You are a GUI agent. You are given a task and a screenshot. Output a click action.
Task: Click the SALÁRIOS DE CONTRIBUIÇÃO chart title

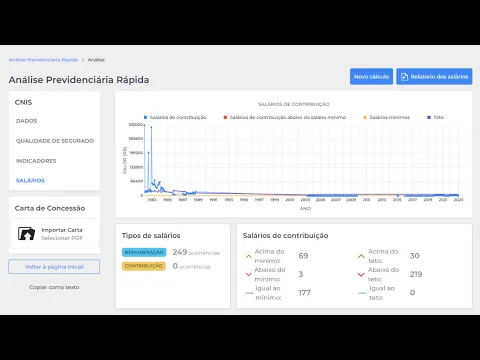[294, 104]
